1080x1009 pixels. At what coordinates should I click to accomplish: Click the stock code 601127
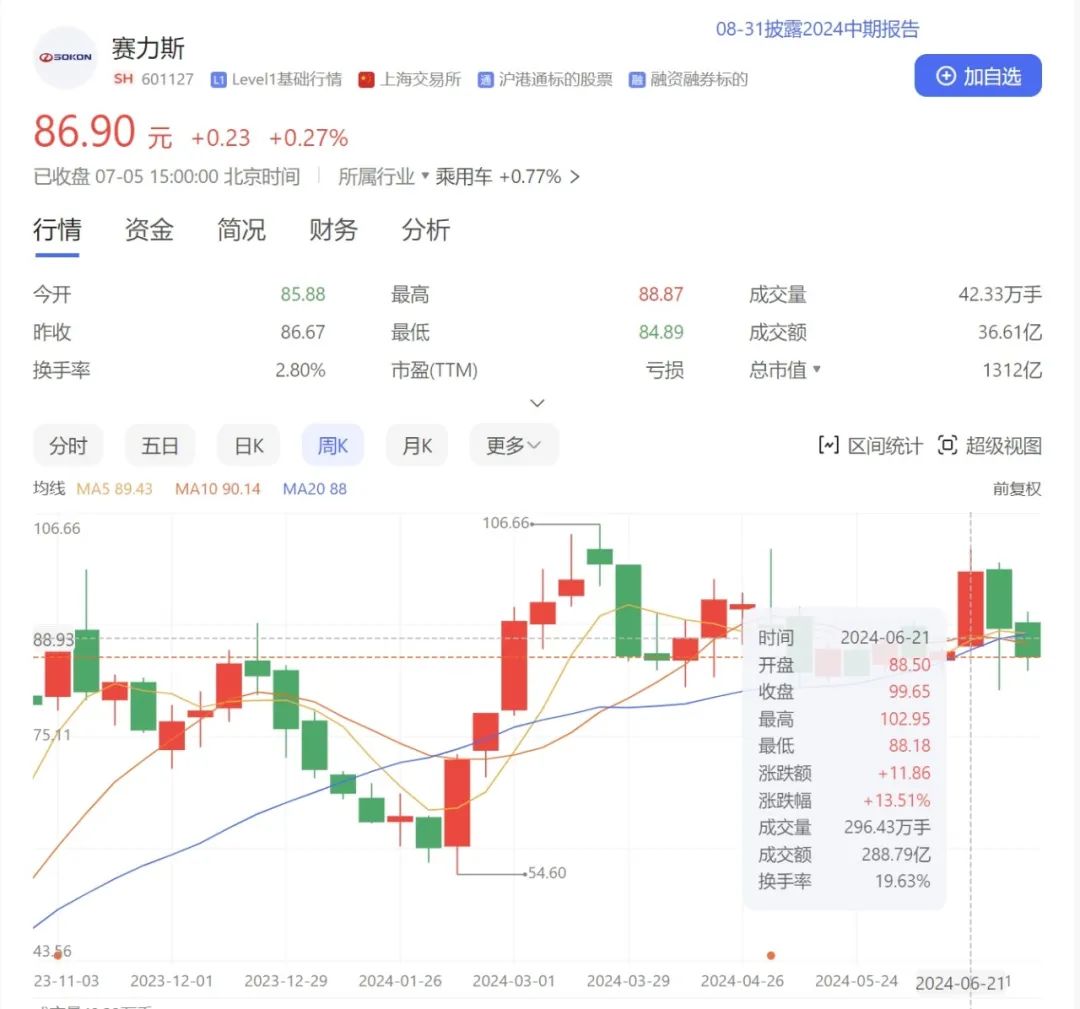click(167, 79)
